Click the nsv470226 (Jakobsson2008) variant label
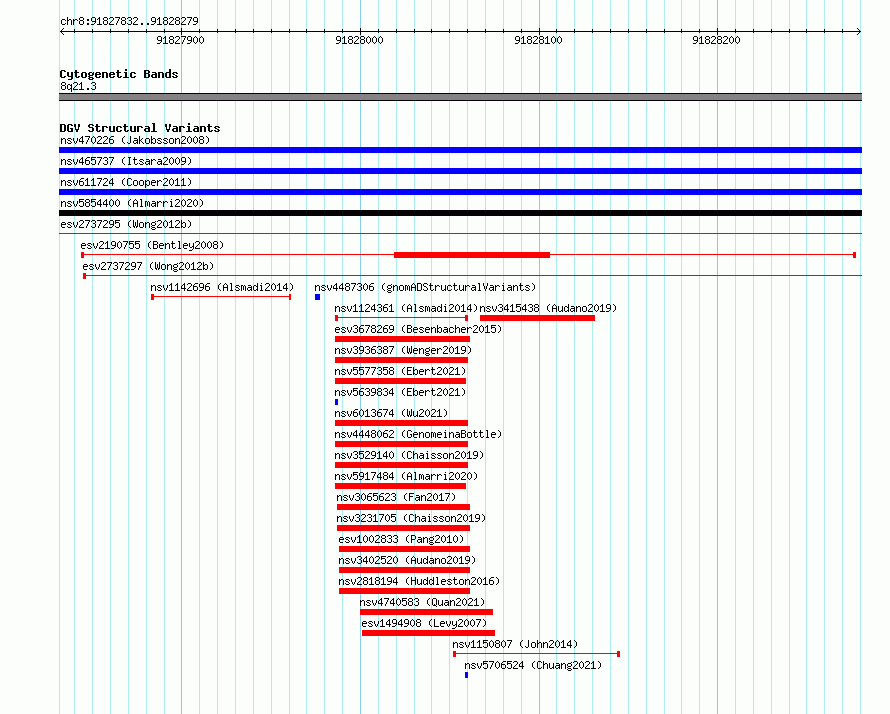The width and height of the screenshot is (890, 714). (x=135, y=140)
